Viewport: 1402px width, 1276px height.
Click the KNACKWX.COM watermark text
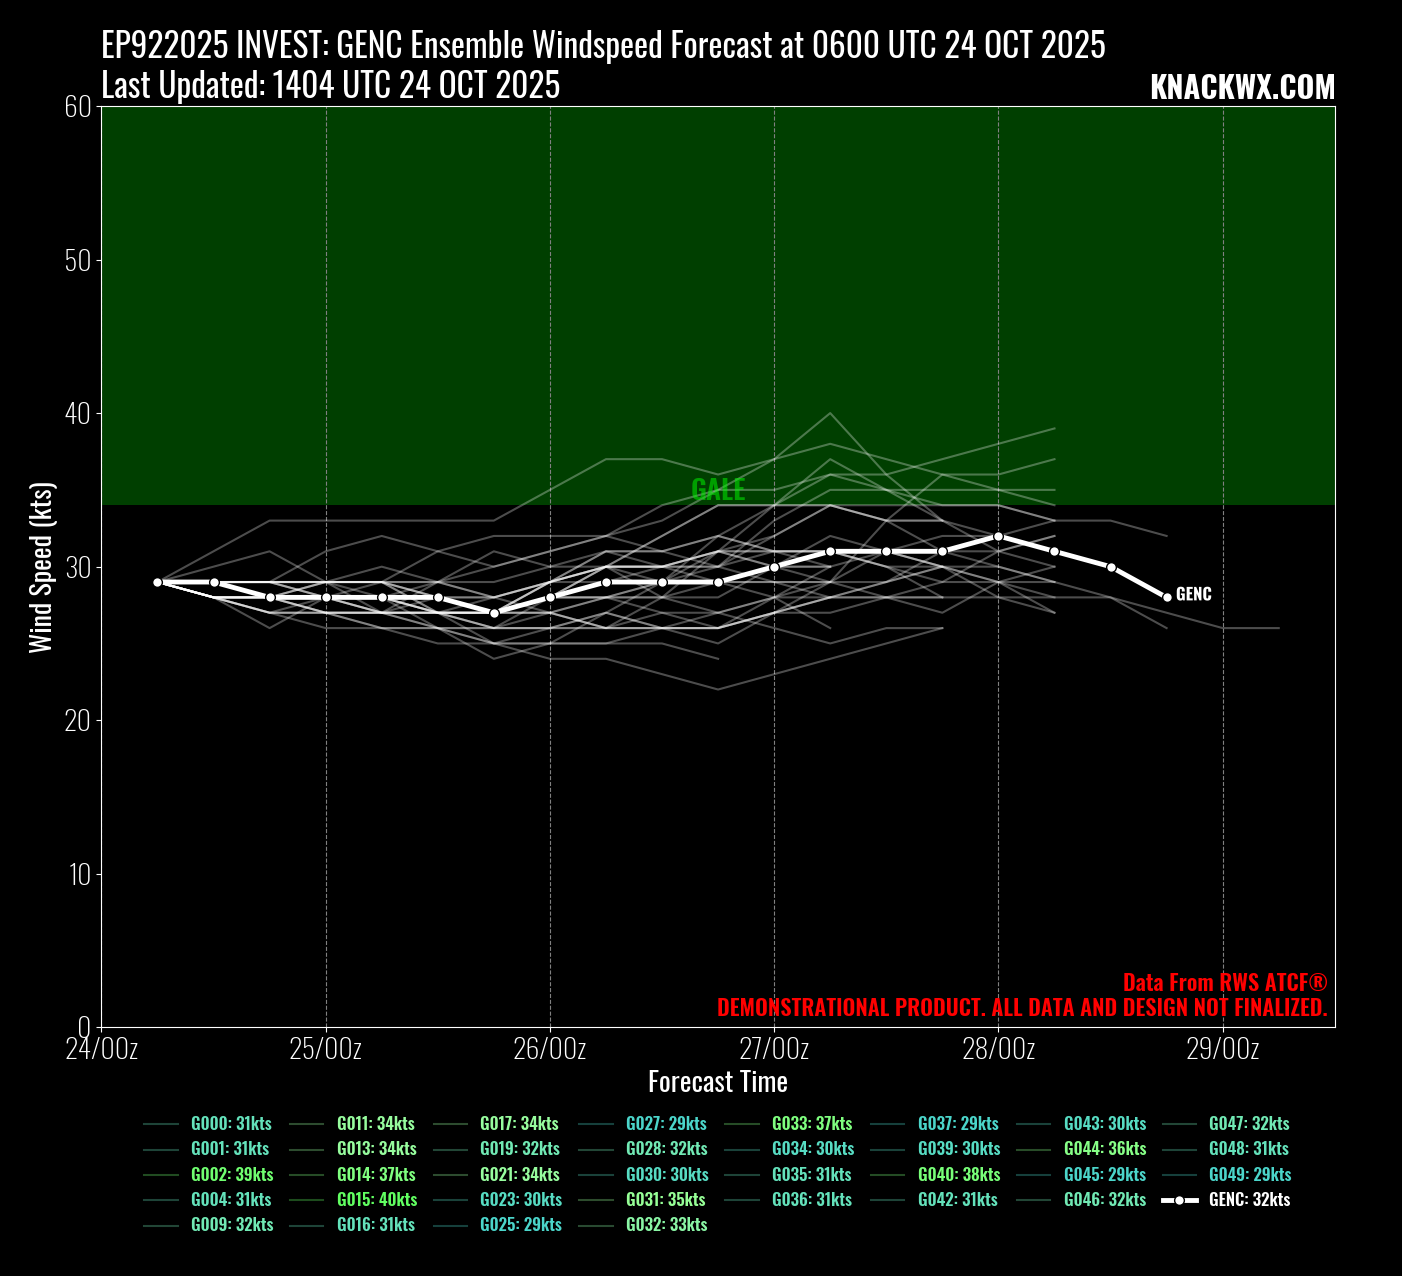1242,87
